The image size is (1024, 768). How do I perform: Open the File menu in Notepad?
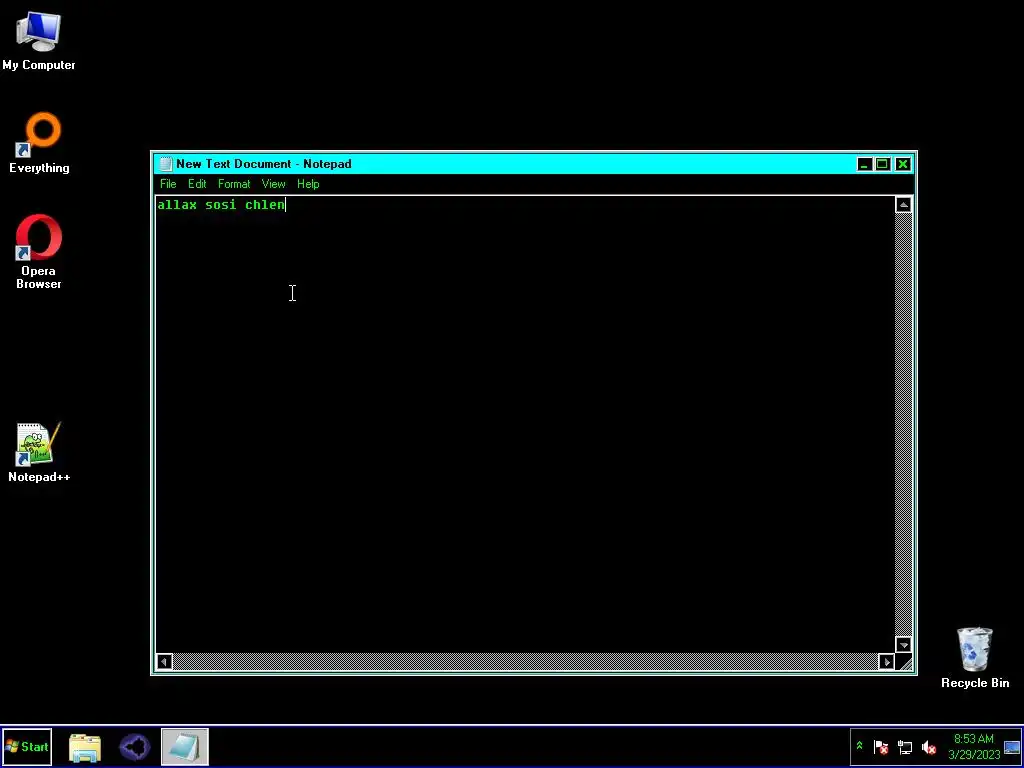click(168, 184)
